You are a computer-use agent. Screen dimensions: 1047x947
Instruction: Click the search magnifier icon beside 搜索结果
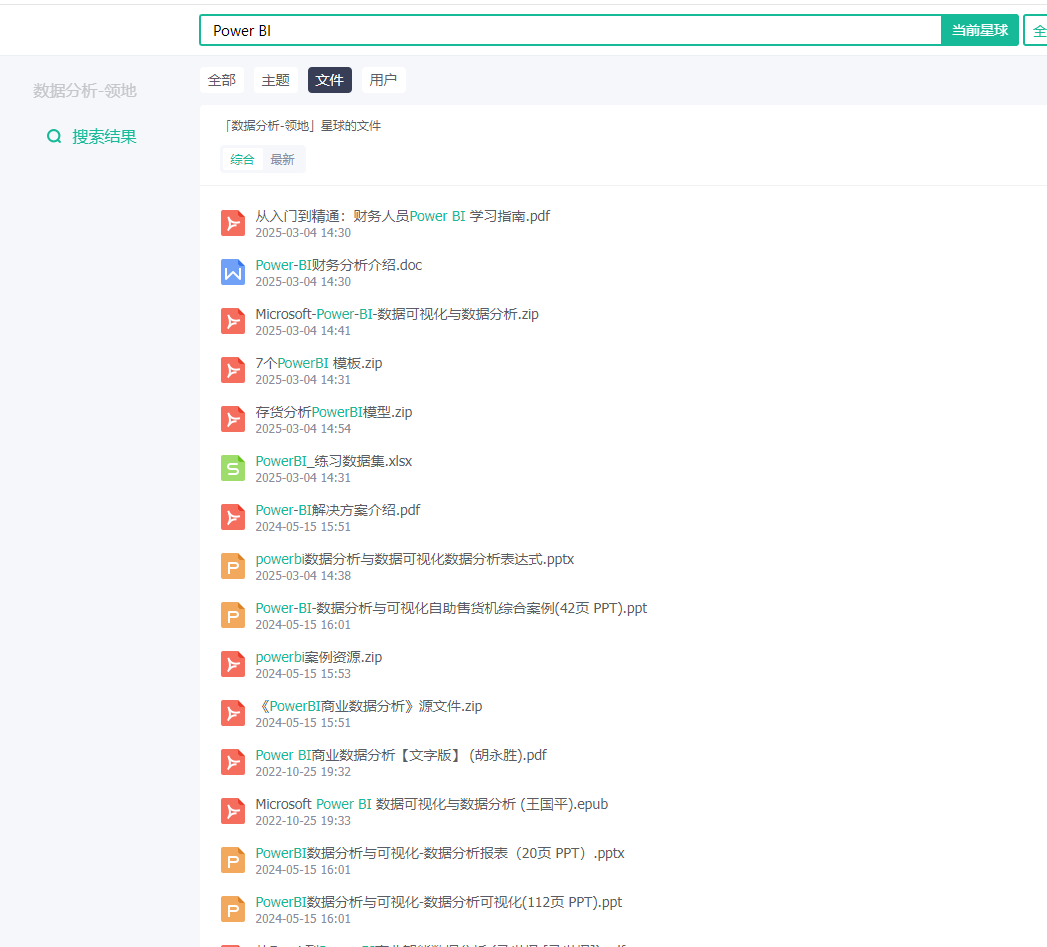tap(54, 136)
